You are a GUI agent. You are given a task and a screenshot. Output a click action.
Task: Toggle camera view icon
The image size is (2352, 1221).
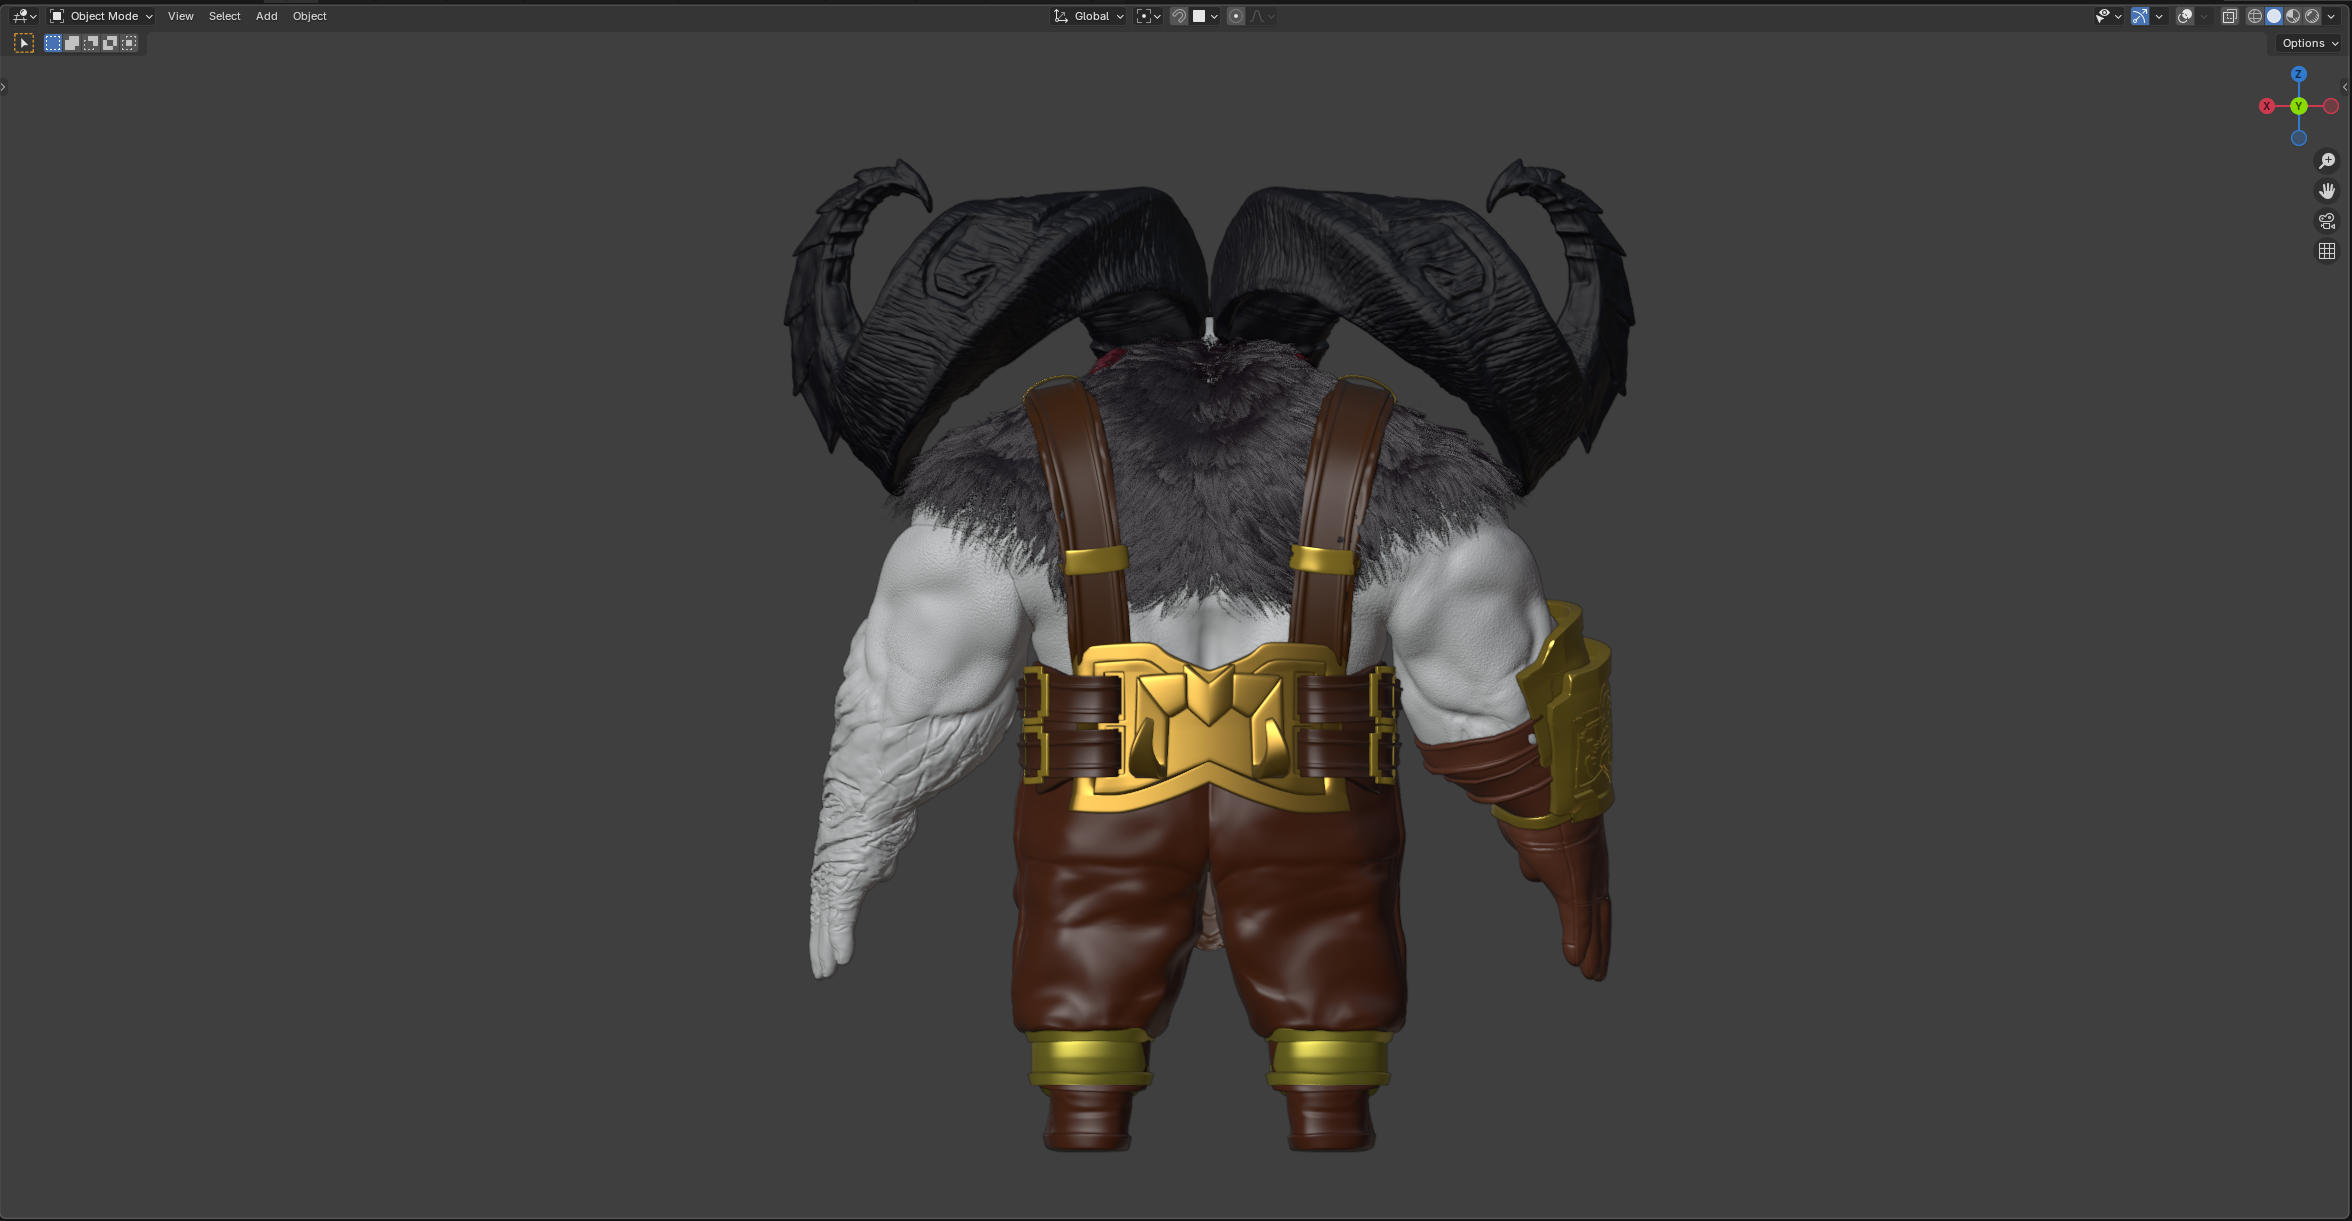point(2327,221)
